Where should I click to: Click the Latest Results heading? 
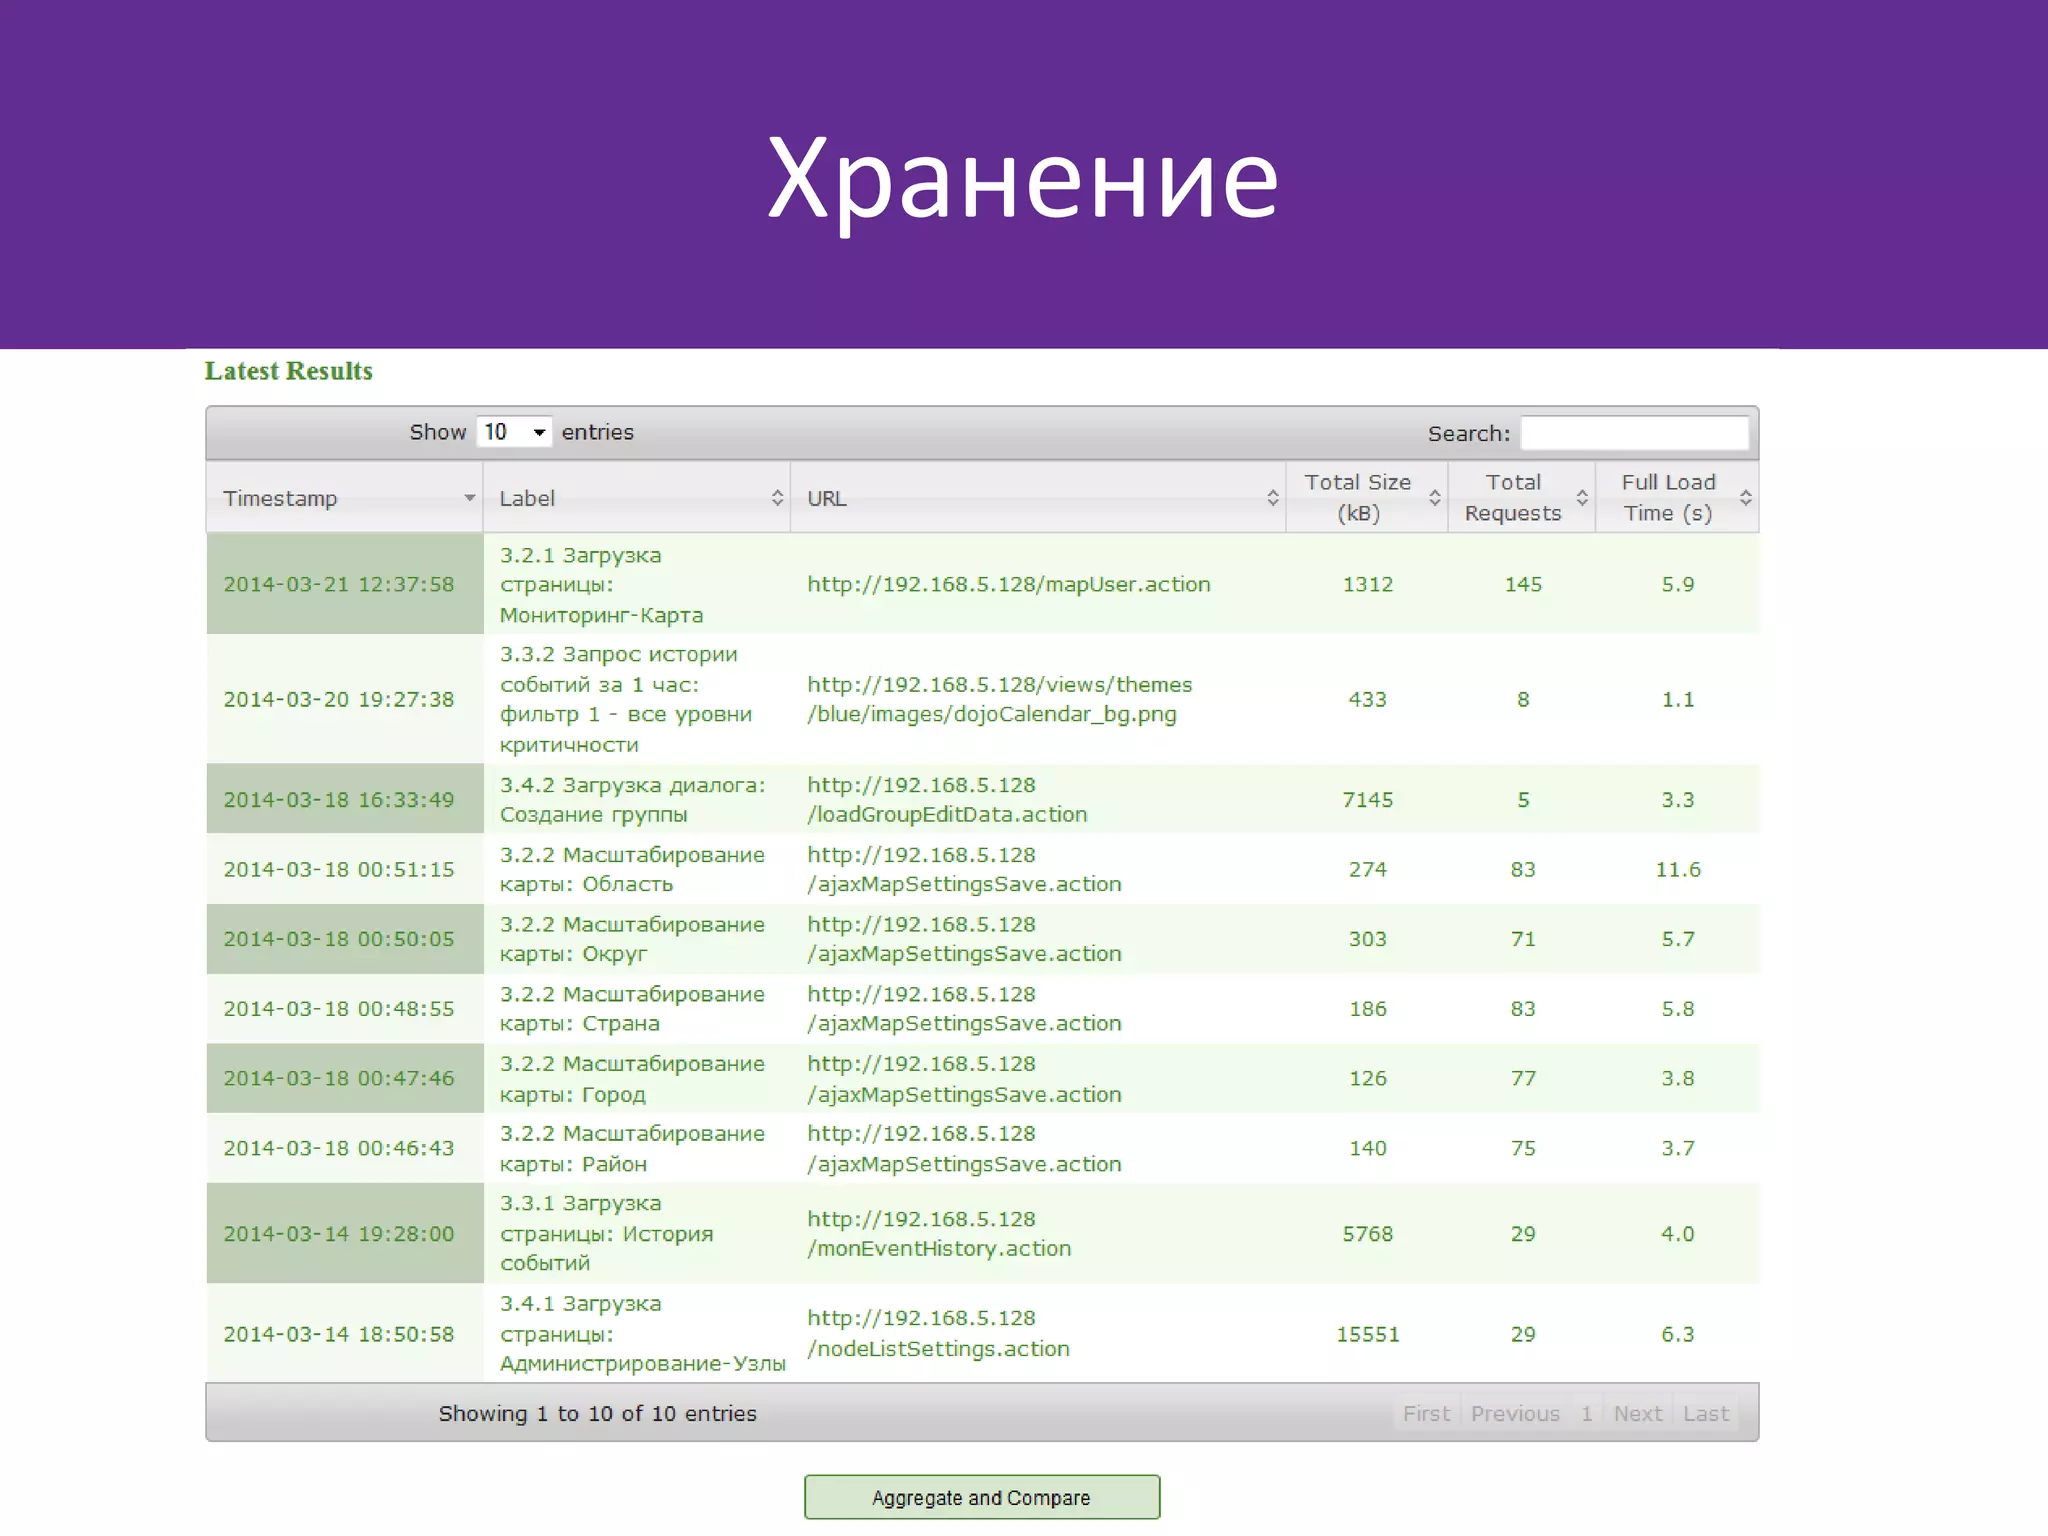click(x=288, y=371)
